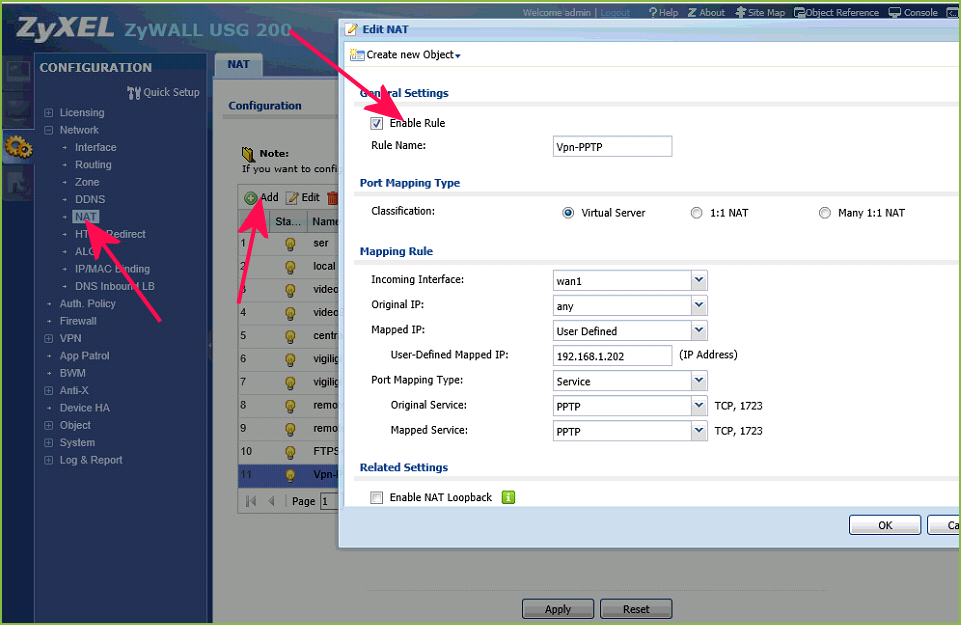Screen dimensions: 961x625
Task: Click the Reset button
Action: pyautogui.click(x=636, y=609)
